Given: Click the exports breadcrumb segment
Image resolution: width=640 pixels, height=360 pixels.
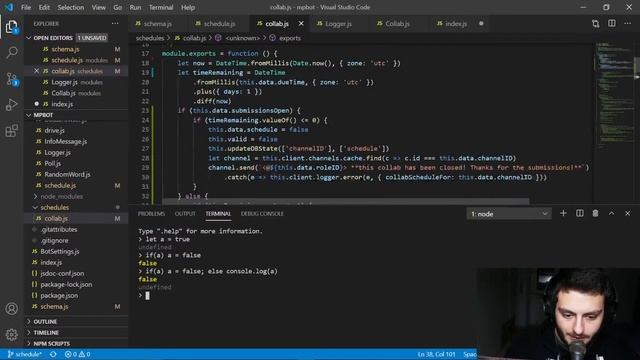Looking at the screenshot, I should point(290,38).
